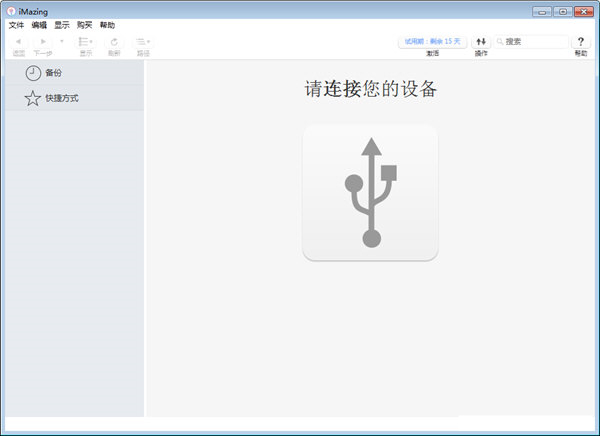This screenshot has width=600, height=436.
Task: Maximize the iMazing window
Action: (x=563, y=10)
